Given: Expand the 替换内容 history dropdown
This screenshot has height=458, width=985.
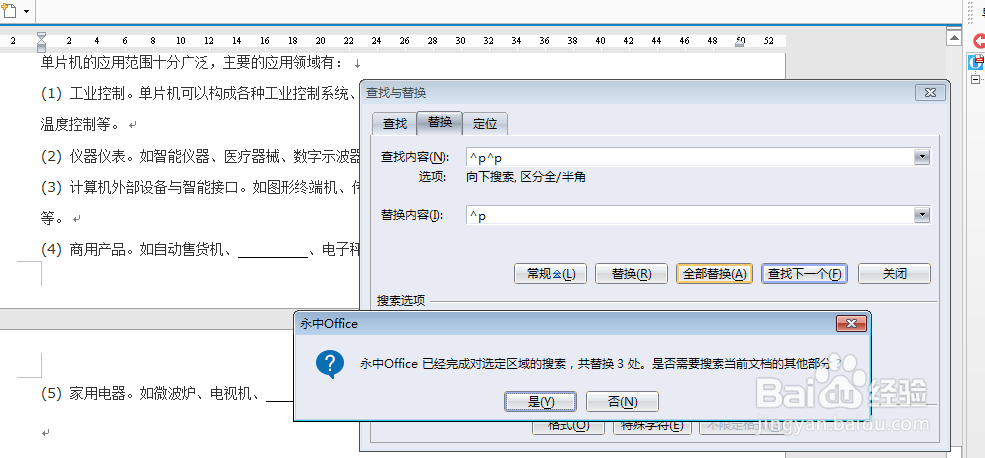Looking at the screenshot, I should [x=922, y=215].
